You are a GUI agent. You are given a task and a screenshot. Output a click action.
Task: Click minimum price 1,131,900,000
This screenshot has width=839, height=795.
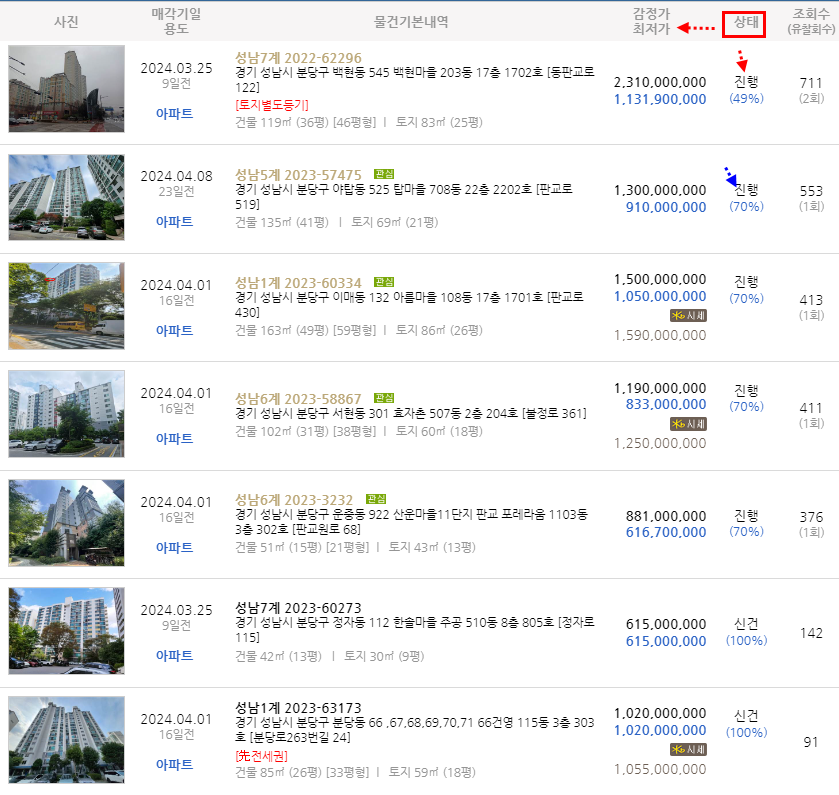click(x=660, y=100)
